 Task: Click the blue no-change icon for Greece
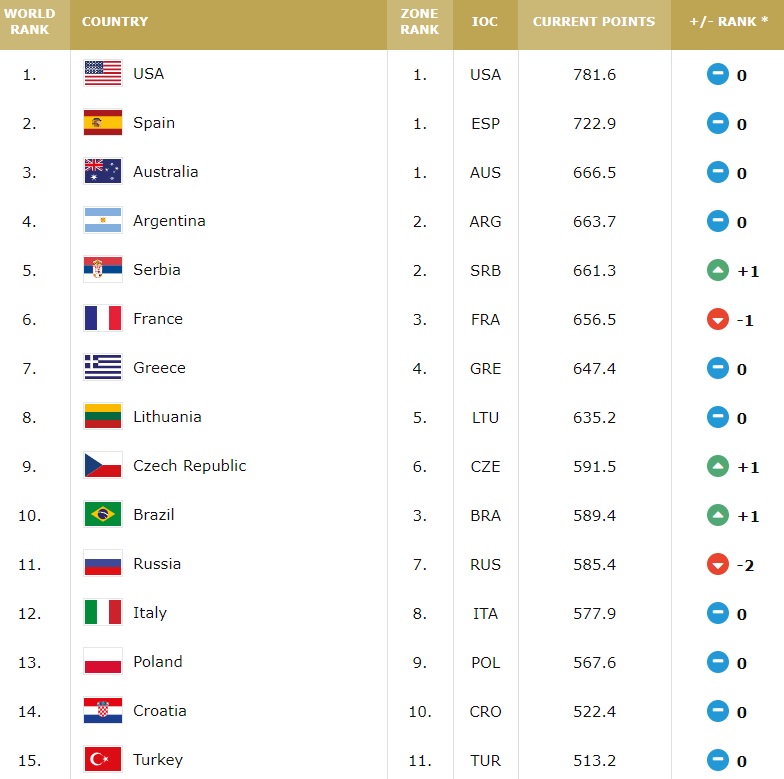(717, 369)
